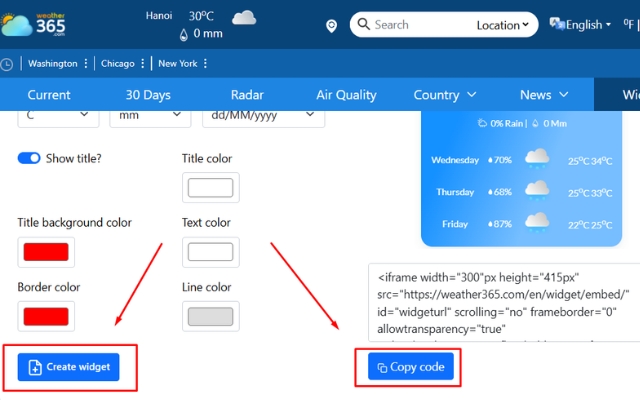
Task: Click the search magnifier icon
Action: click(x=364, y=25)
